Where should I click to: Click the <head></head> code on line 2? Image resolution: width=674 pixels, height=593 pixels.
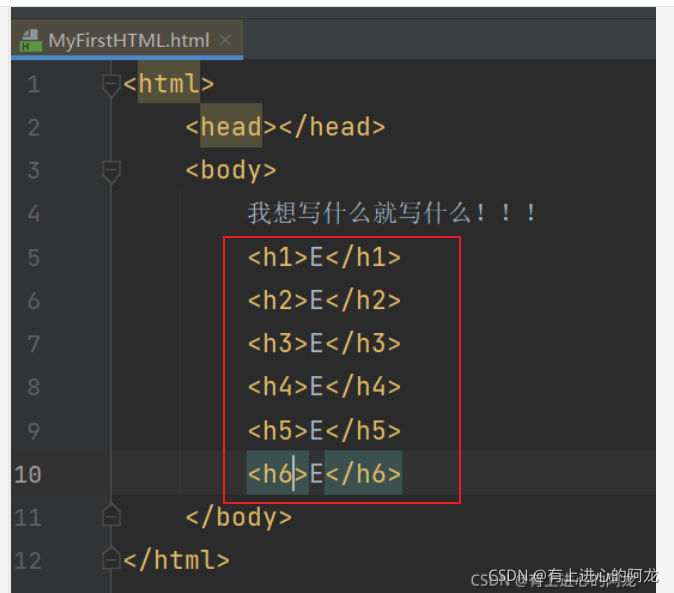coord(285,126)
